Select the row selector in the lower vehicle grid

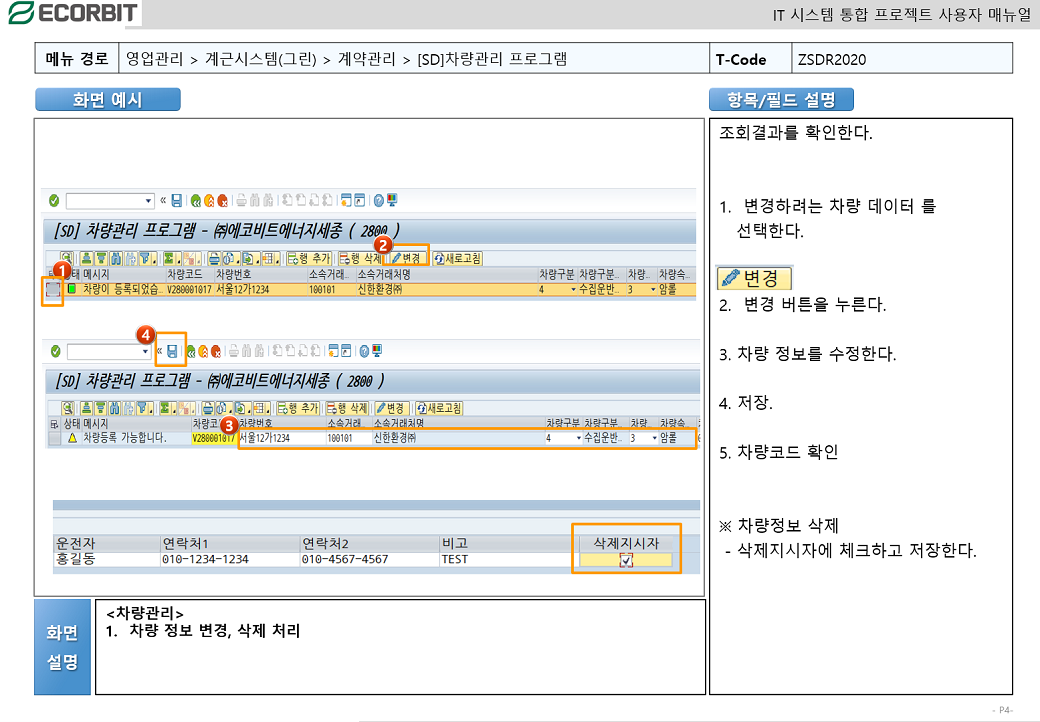point(54,438)
